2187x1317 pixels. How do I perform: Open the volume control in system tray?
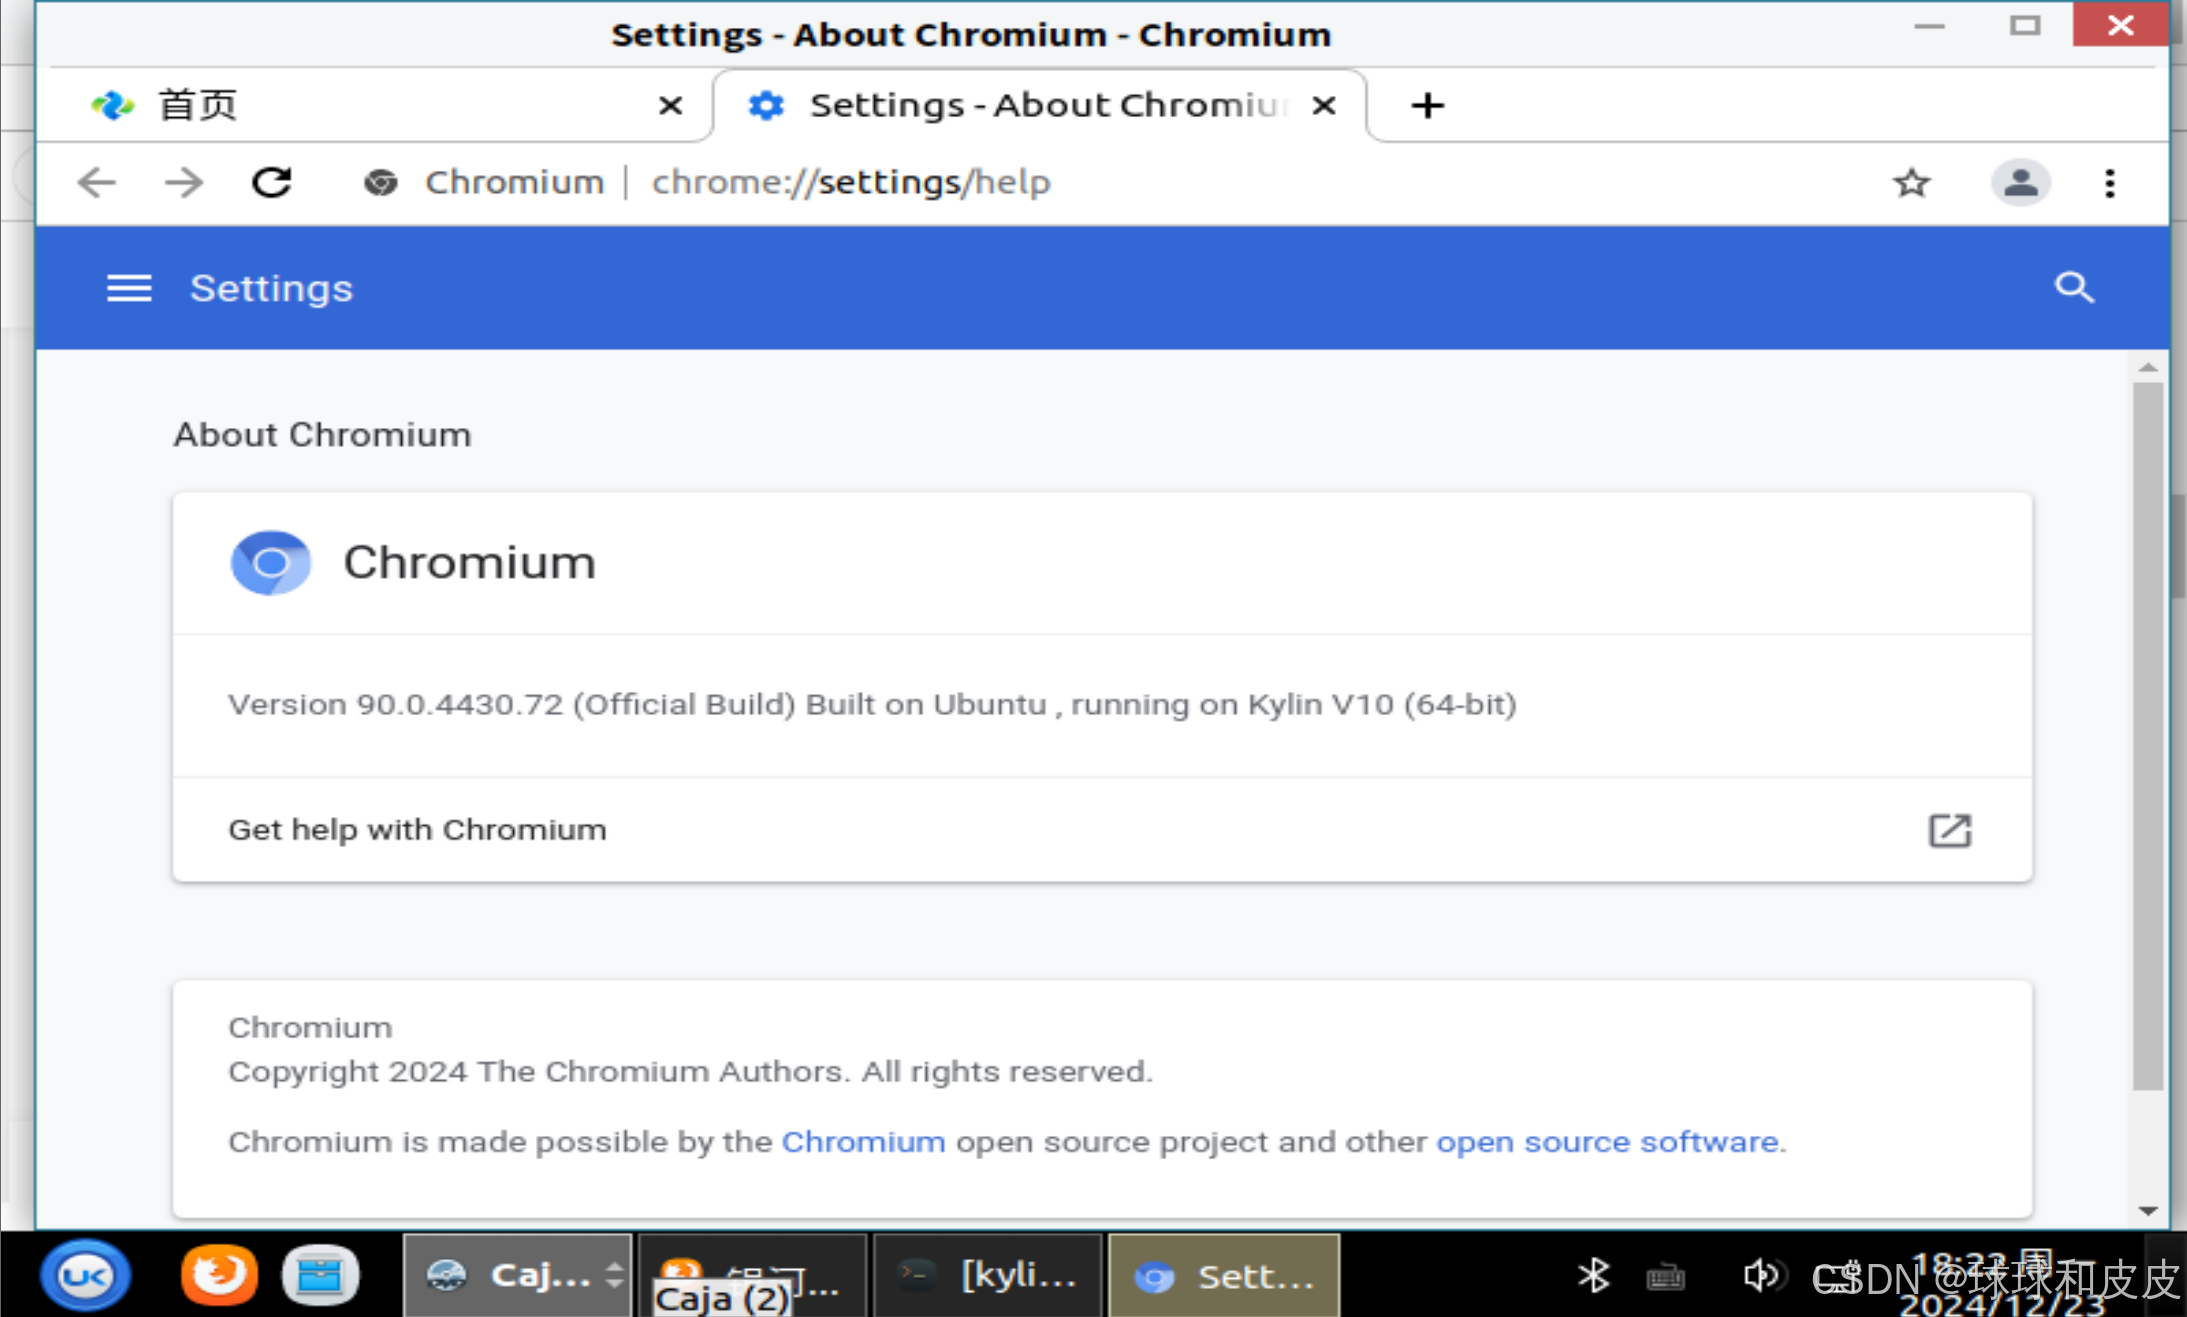1760,1275
